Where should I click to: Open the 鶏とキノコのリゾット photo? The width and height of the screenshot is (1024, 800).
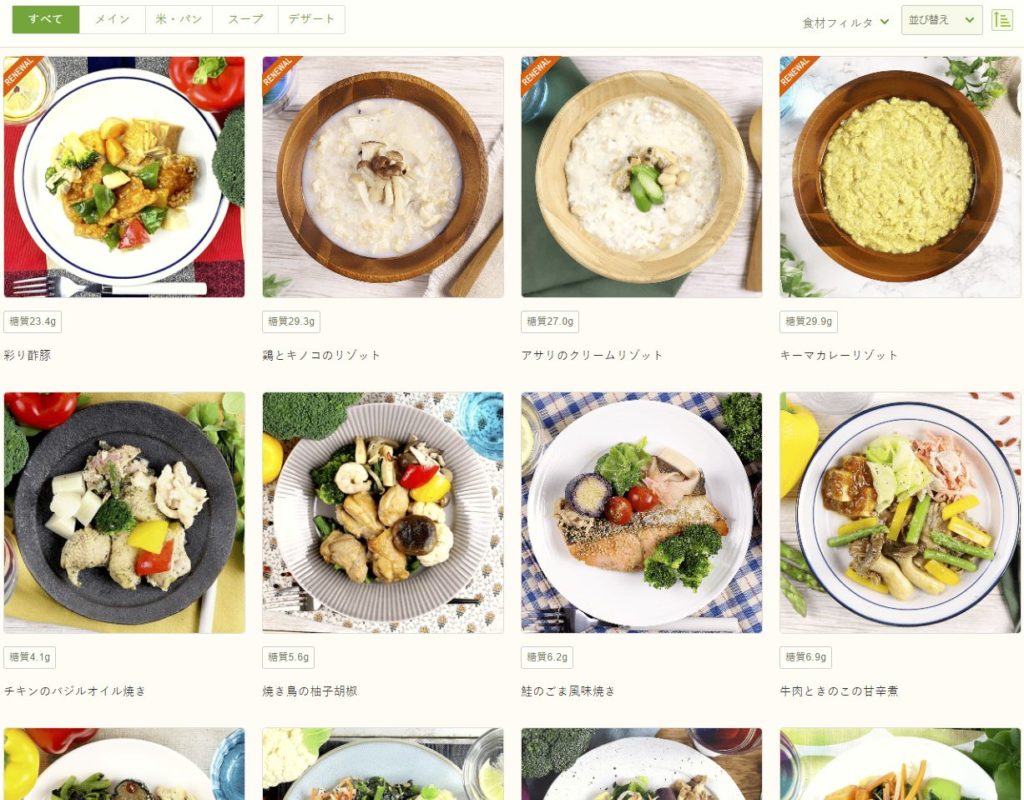click(x=383, y=176)
